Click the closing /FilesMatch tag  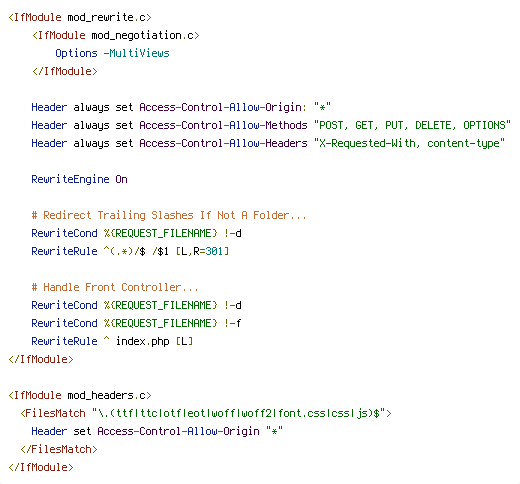59,449
